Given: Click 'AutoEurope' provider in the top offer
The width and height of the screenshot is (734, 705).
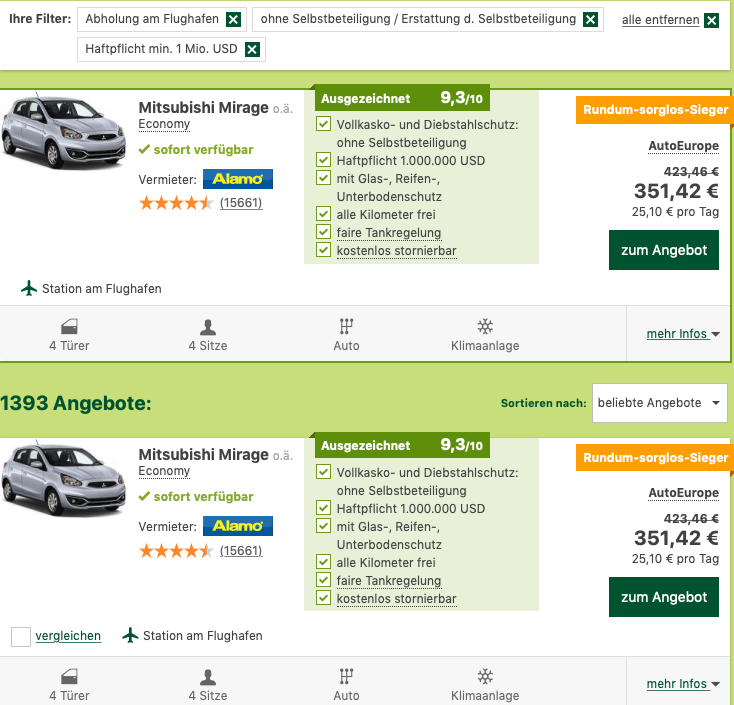Looking at the screenshot, I should click(x=683, y=146).
